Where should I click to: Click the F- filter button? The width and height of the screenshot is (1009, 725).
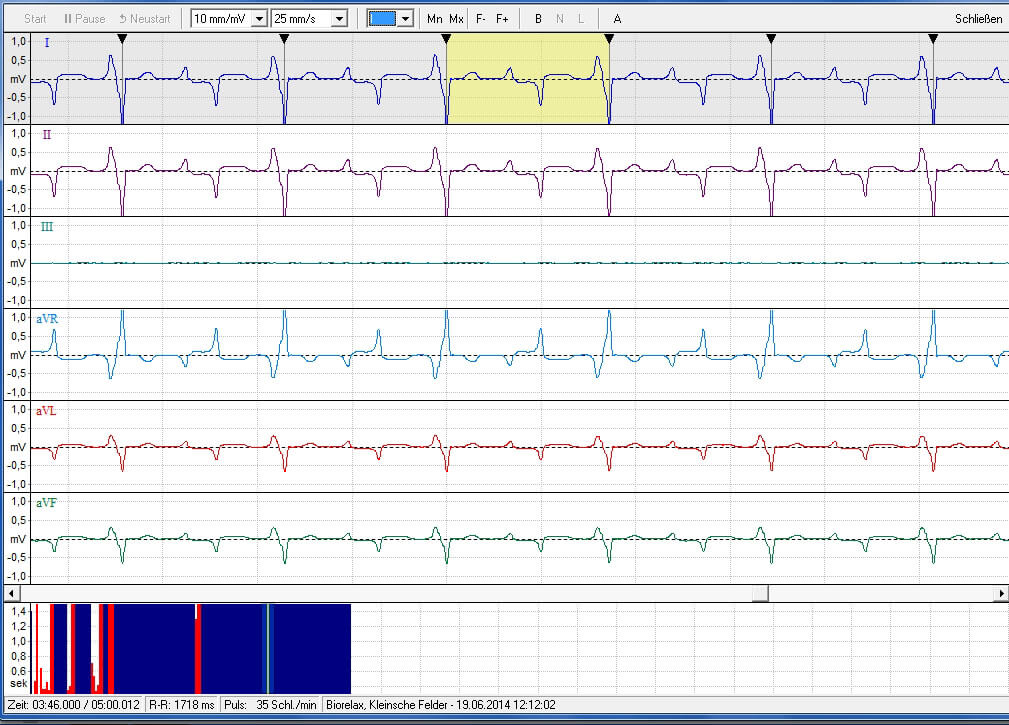coord(481,19)
